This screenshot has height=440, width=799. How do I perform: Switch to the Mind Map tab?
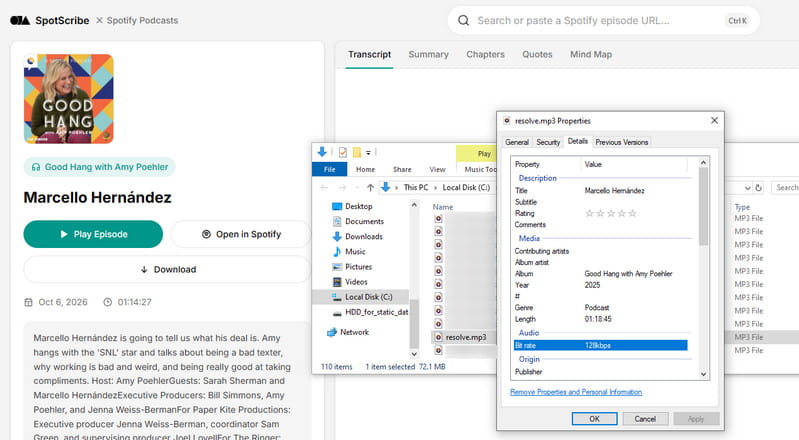pyautogui.click(x=591, y=55)
